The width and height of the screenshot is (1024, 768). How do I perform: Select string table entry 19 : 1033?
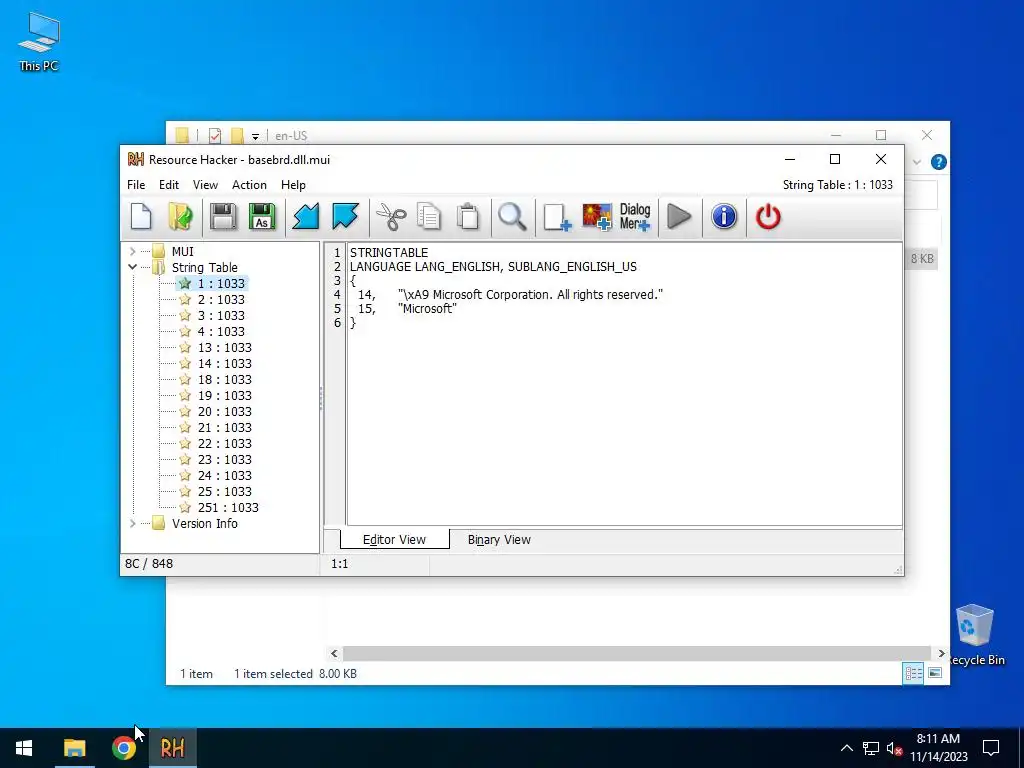(224, 396)
